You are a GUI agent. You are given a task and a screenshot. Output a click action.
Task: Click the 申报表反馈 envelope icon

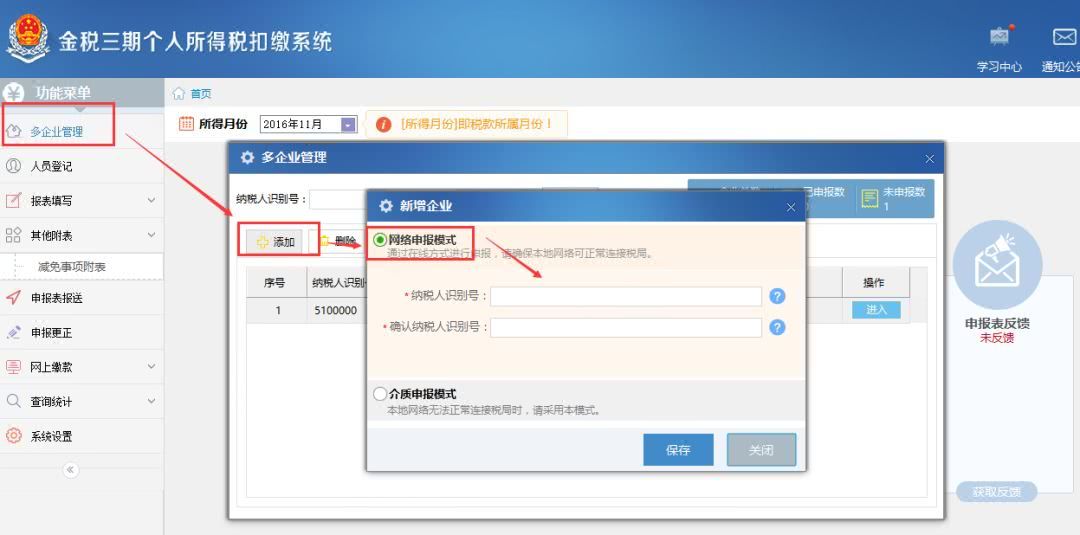tap(997, 265)
